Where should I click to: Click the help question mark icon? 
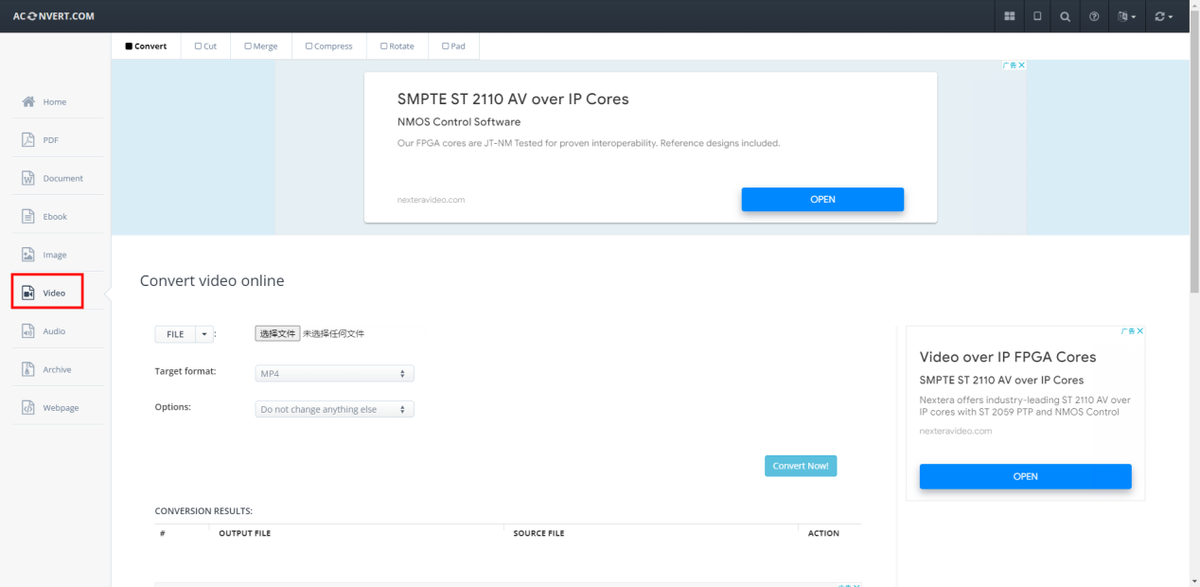point(1094,16)
